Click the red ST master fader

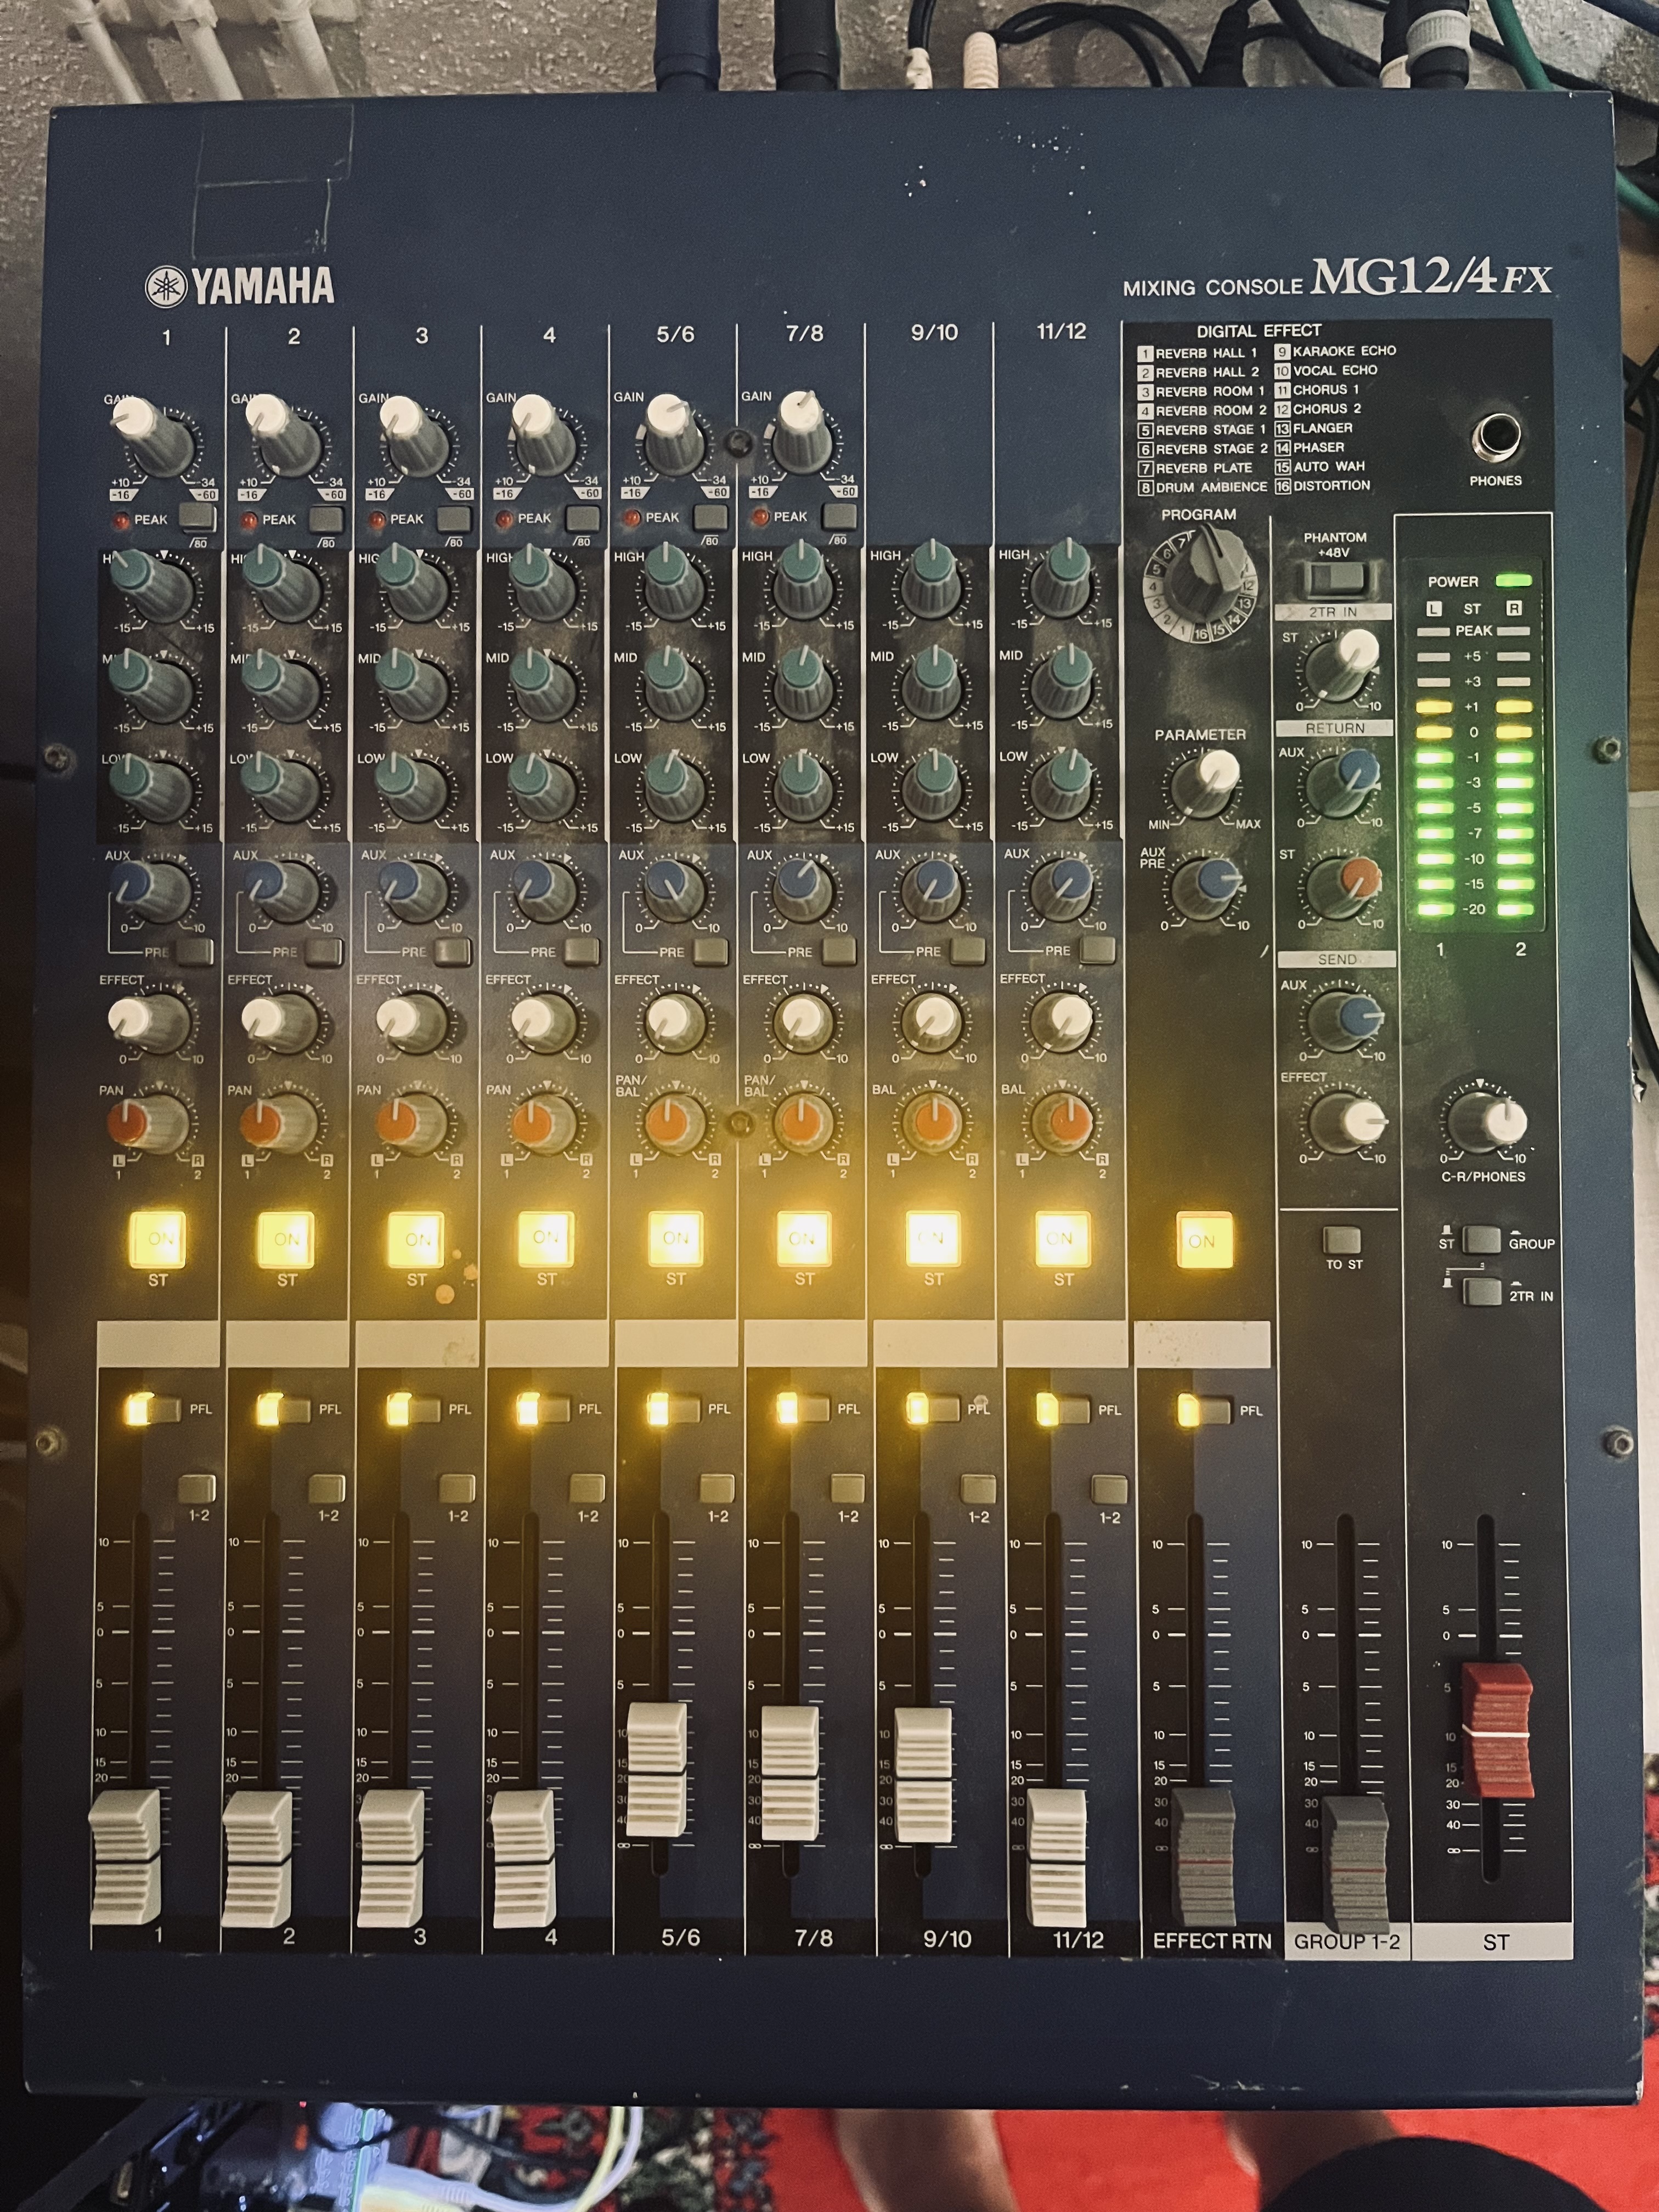pos(1497,1730)
